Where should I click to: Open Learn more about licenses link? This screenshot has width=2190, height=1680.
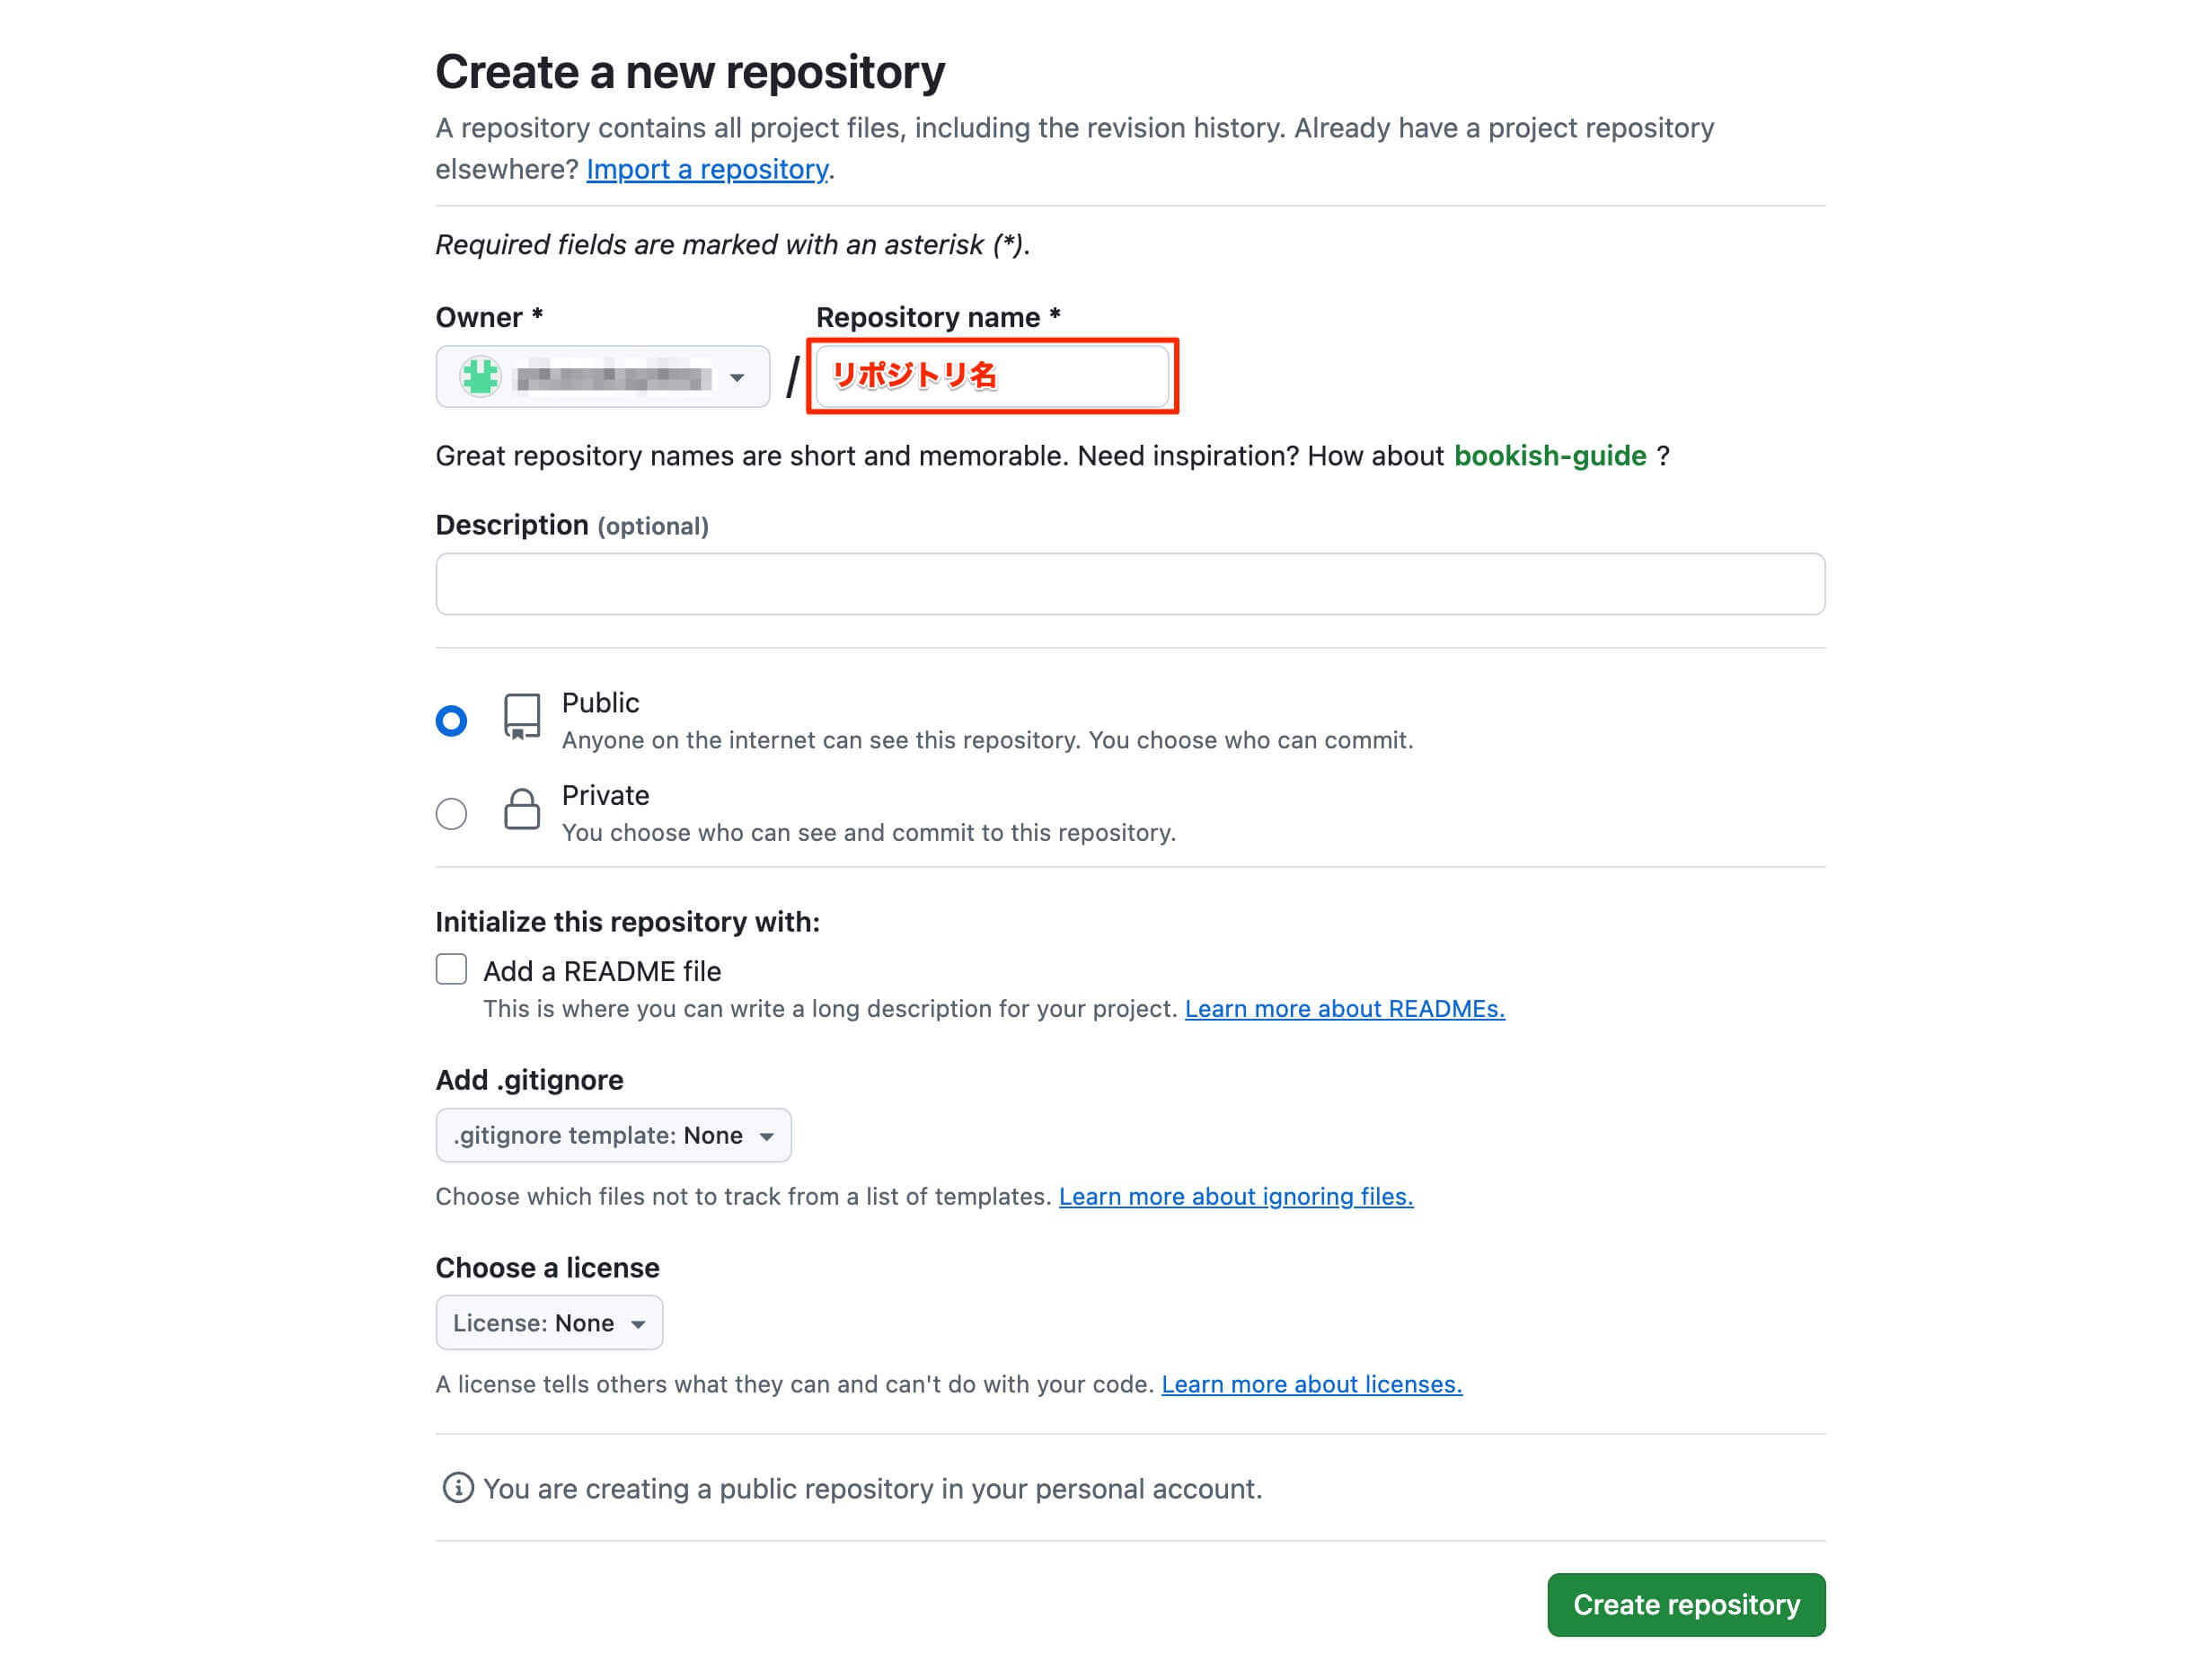click(1312, 1384)
